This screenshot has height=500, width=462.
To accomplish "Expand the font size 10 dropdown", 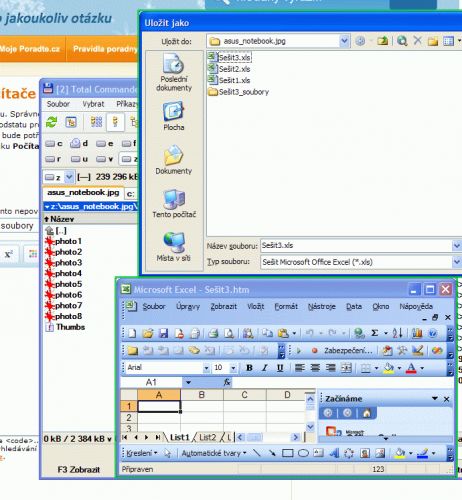I will pos(233,368).
